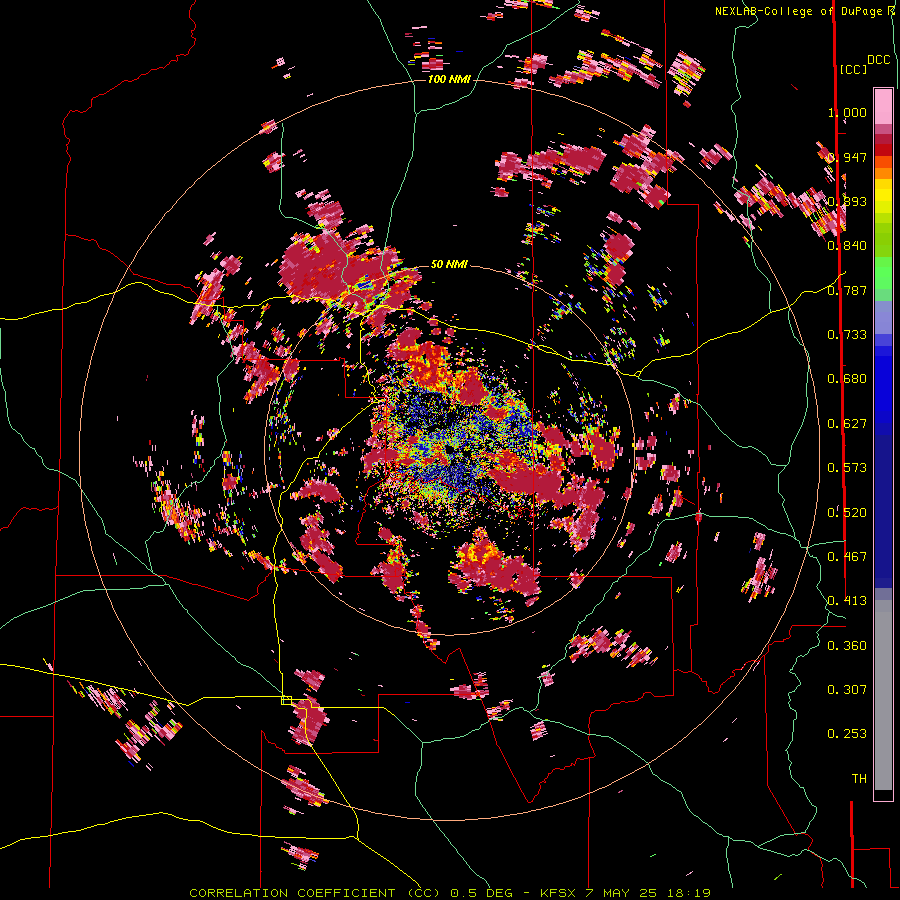The height and width of the screenshot is (900, 900).
Task: Click the 50 NMI range ring label
Action: tap(449, 264)
